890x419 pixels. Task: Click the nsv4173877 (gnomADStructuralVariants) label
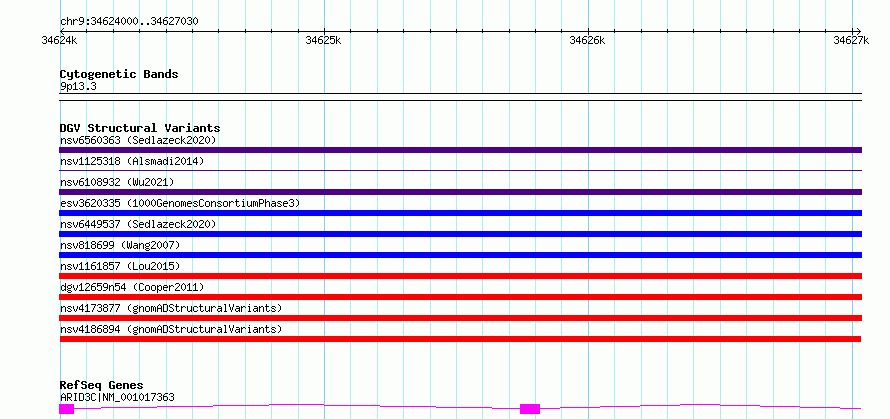click(x=171, y=308)
